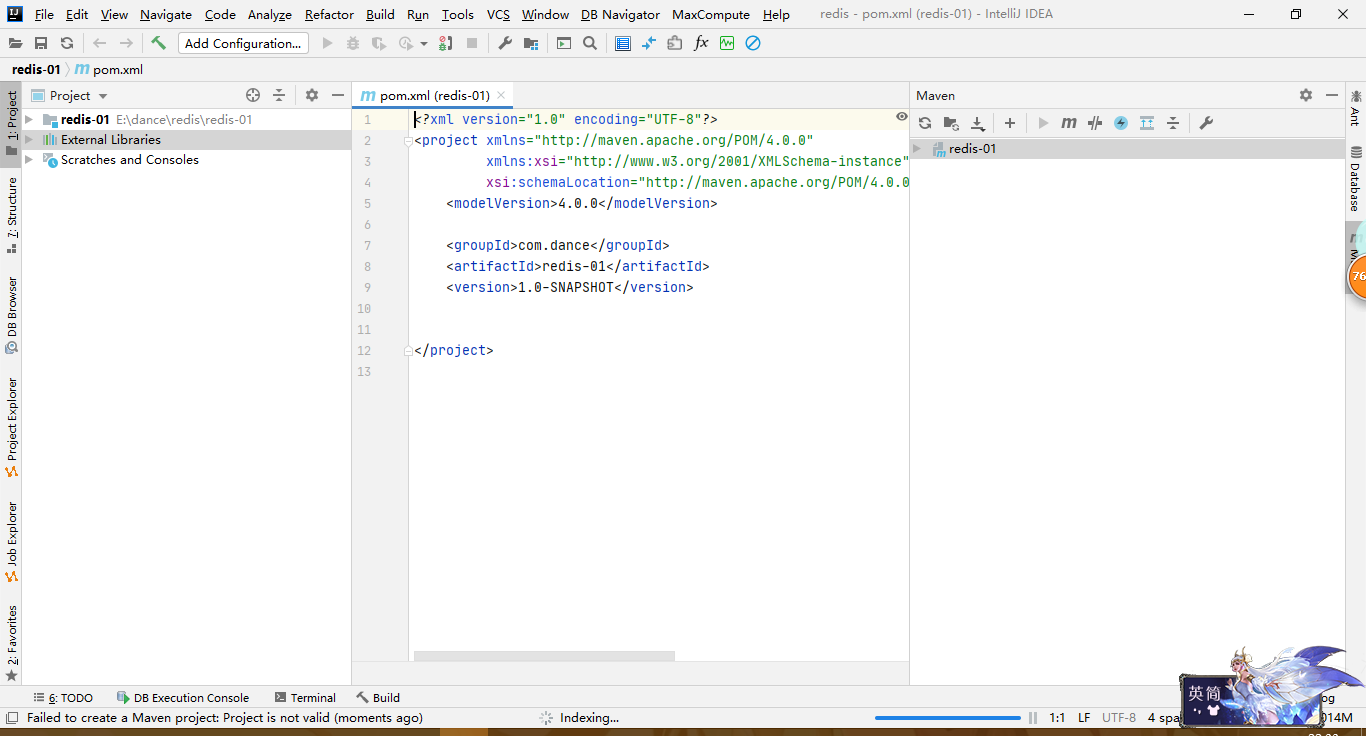This screenshot has height=736, width=1366.
Task: Toggle Maven offline mode lightning icon
Action: click(1121, 122)
